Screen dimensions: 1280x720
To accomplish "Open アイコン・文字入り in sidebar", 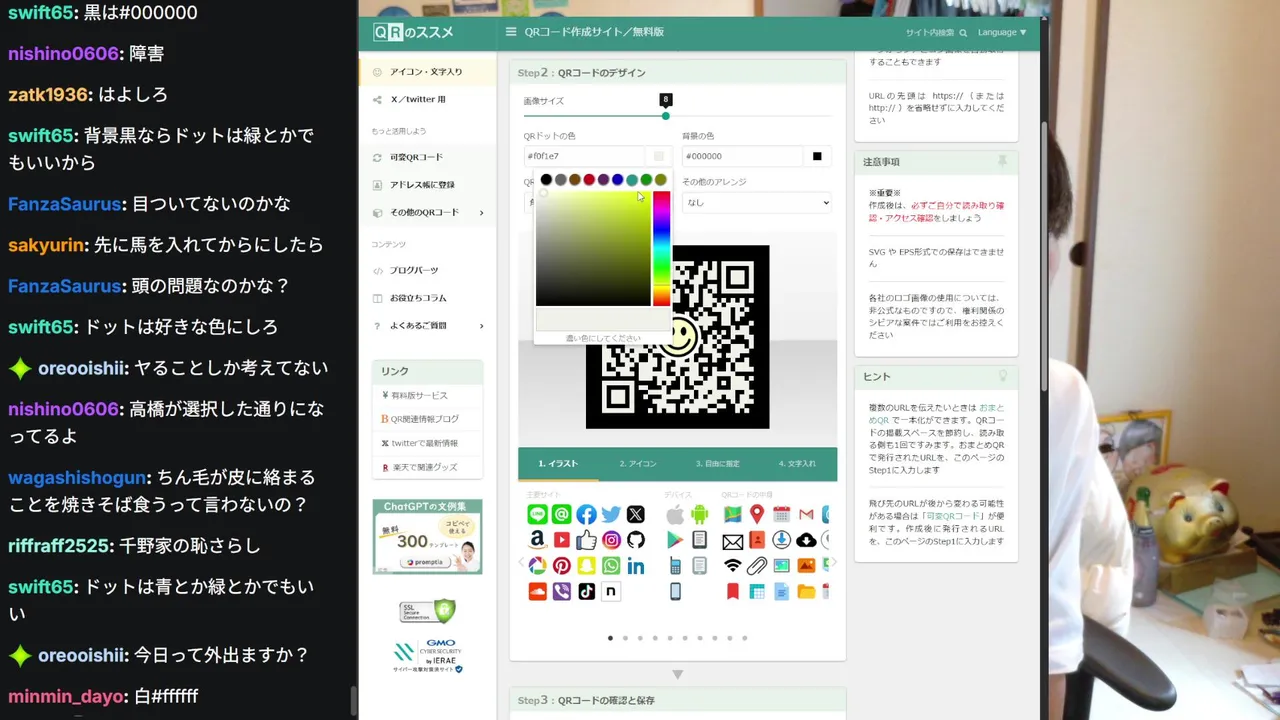I will coord(428,72).
